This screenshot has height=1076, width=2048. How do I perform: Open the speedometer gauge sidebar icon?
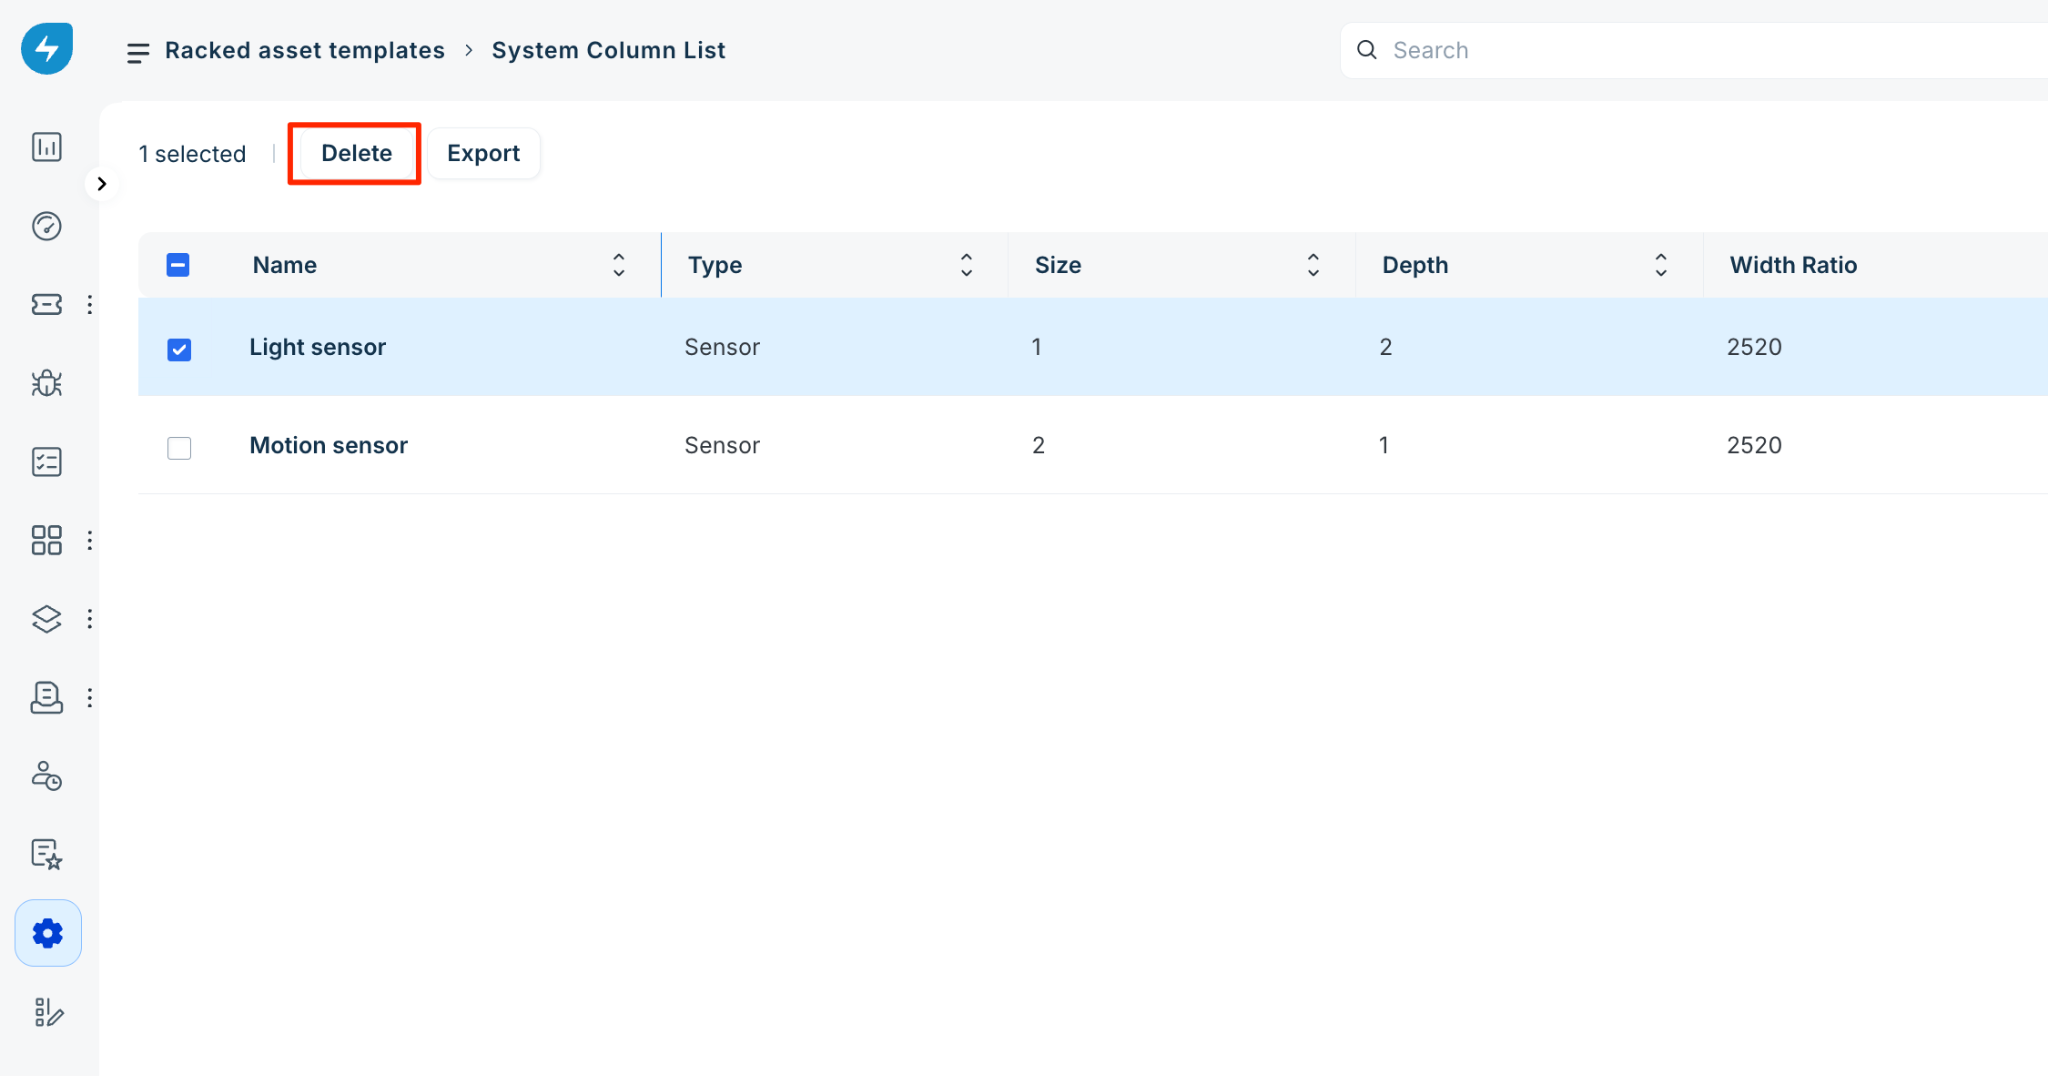pyautogui.click(x=47, y=226)
